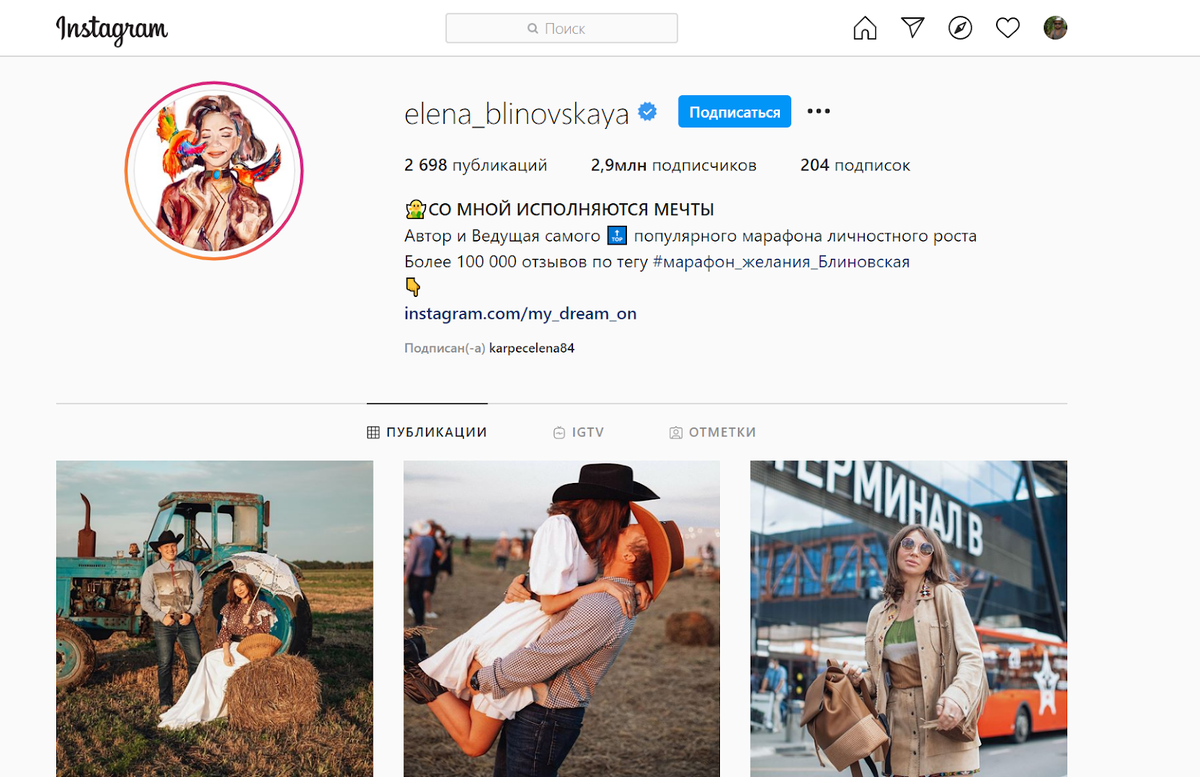1200x777 pixels.
Task: Click the Подписаться button
Action: (734, 112)
